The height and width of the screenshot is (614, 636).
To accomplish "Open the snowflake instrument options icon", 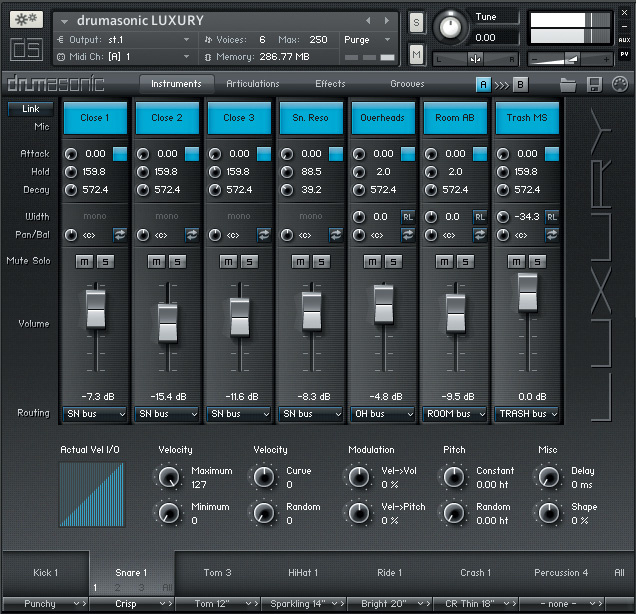I will coord(26,19).
